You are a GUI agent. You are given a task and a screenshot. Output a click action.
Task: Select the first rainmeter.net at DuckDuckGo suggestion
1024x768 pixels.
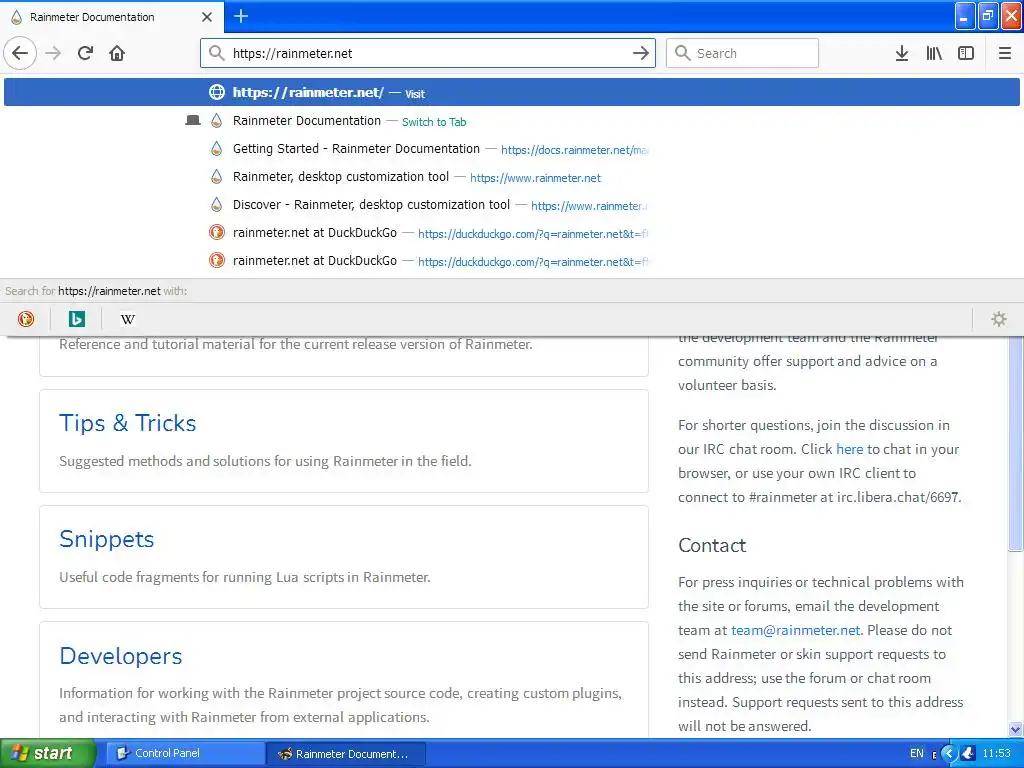click(x=512, y=233)
